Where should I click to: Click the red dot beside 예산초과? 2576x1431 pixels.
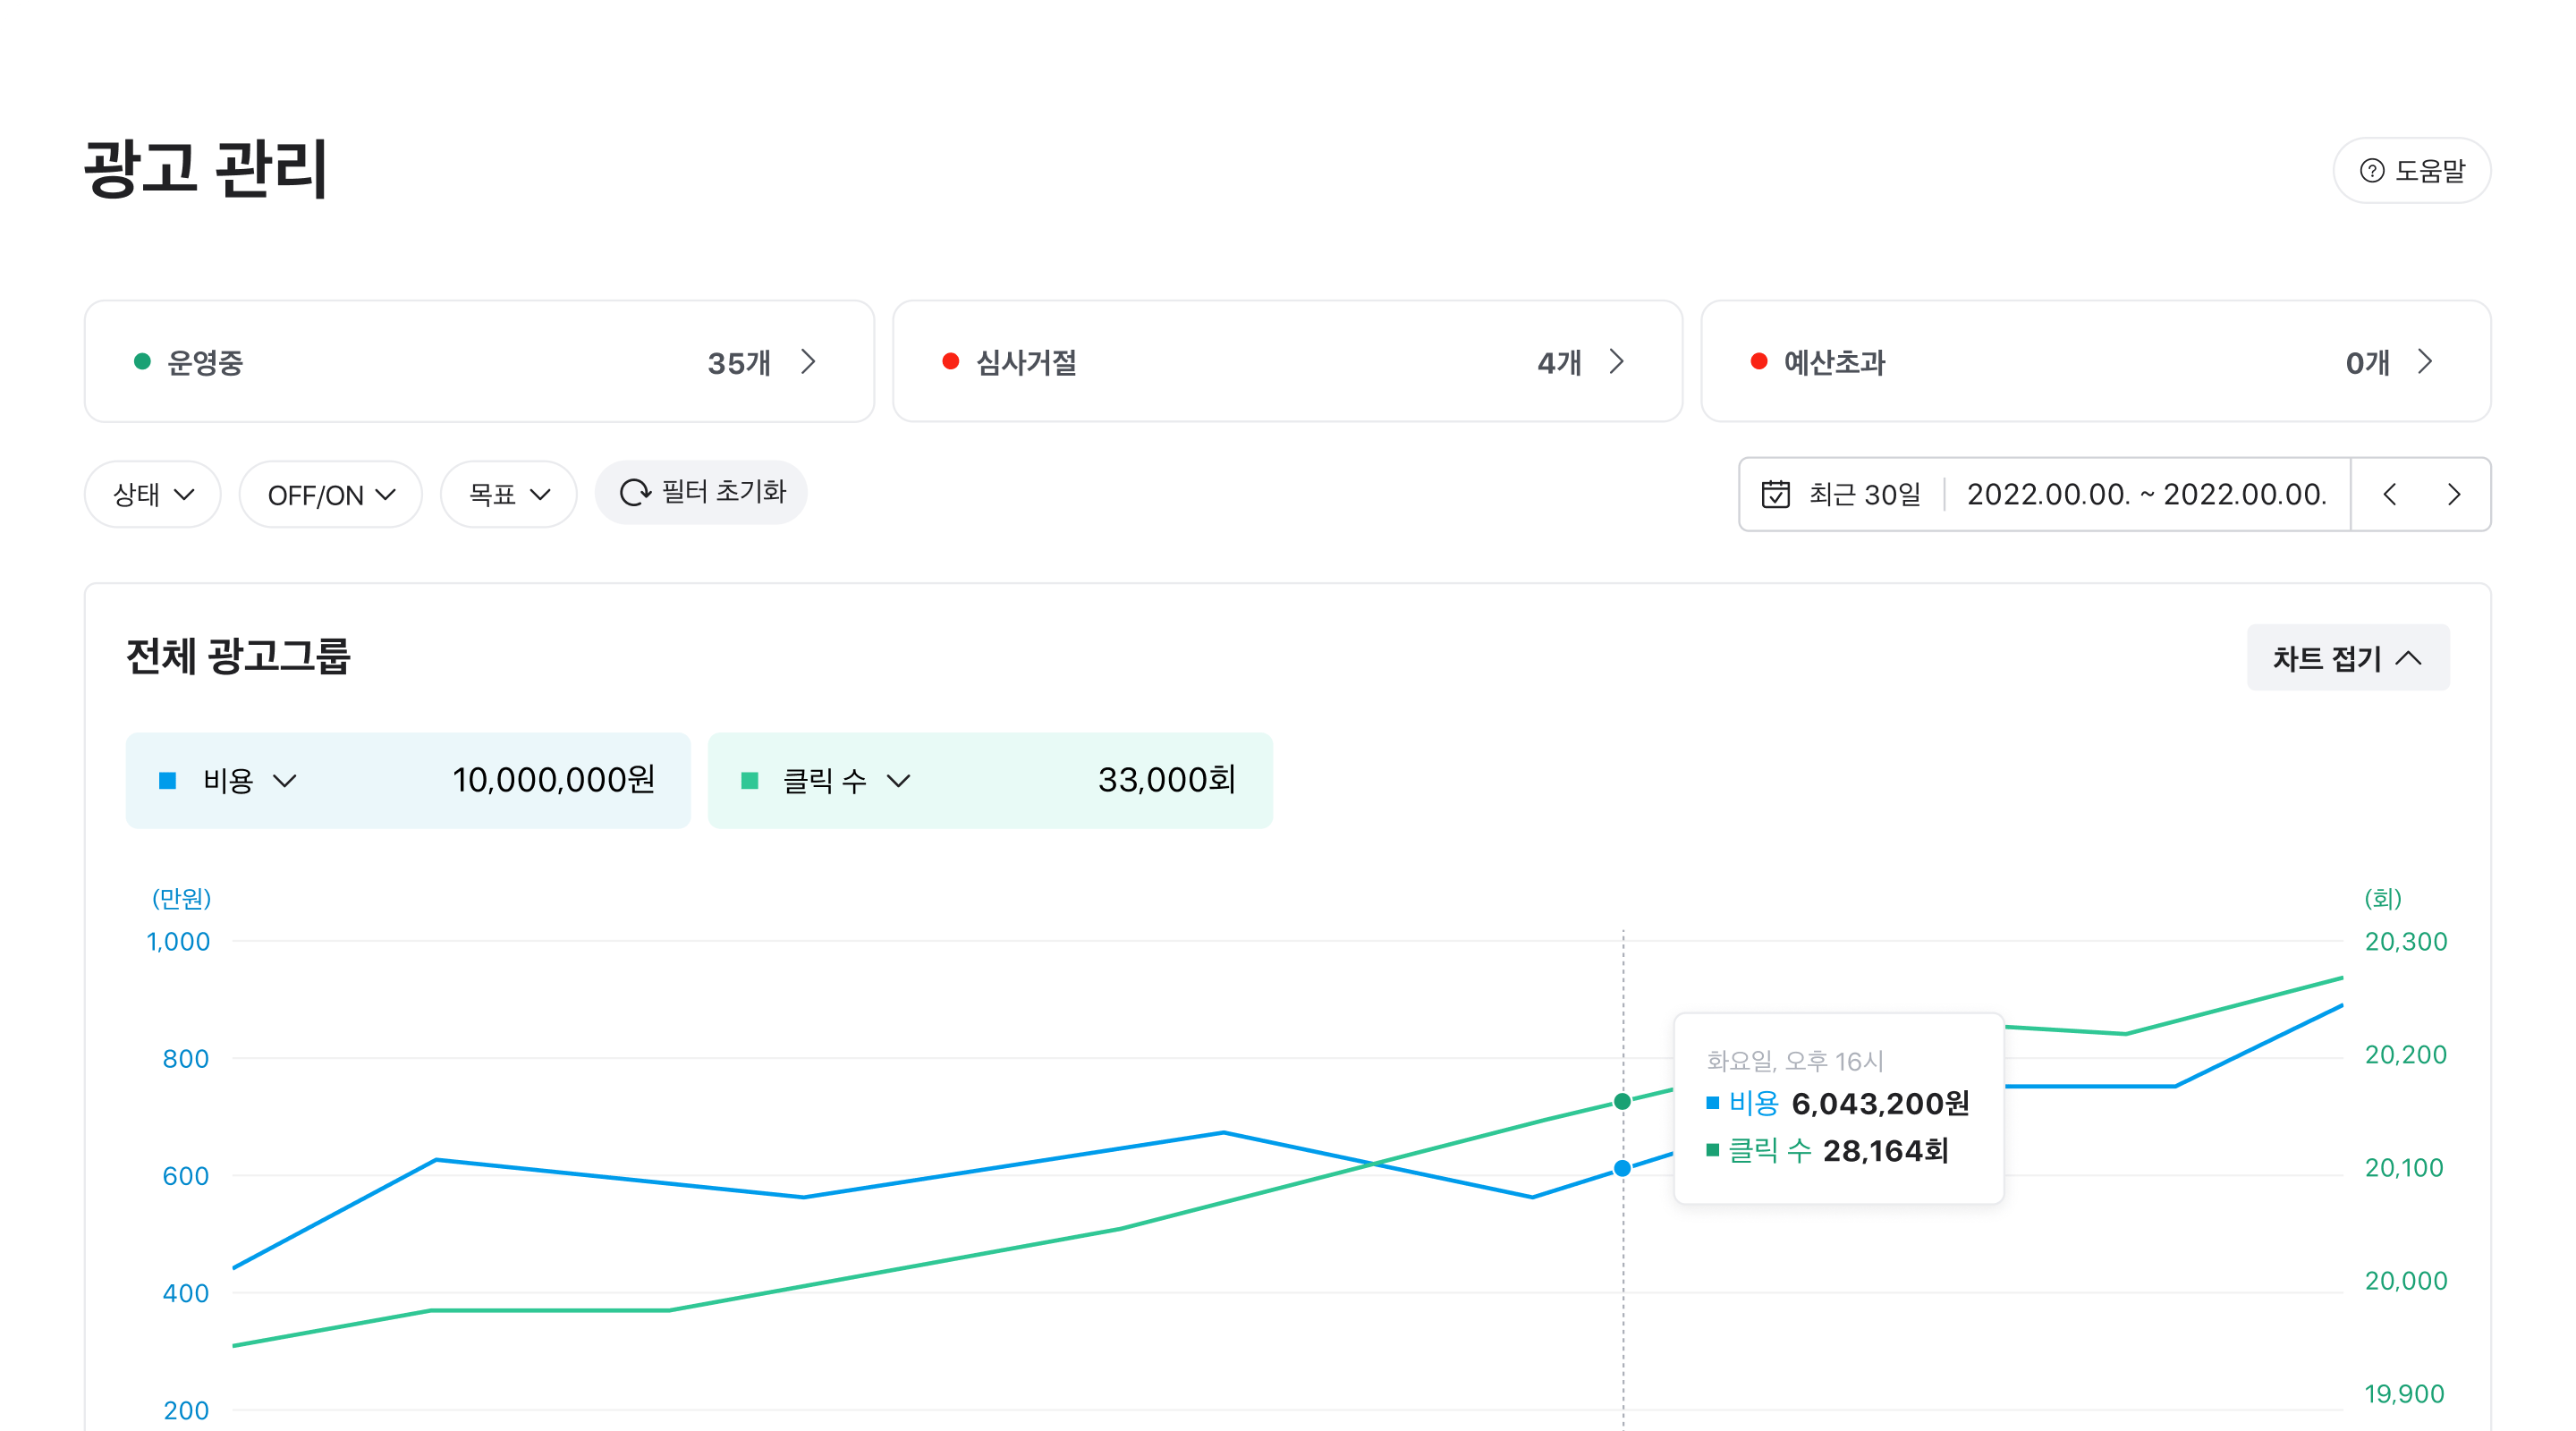click(1758, 362)
